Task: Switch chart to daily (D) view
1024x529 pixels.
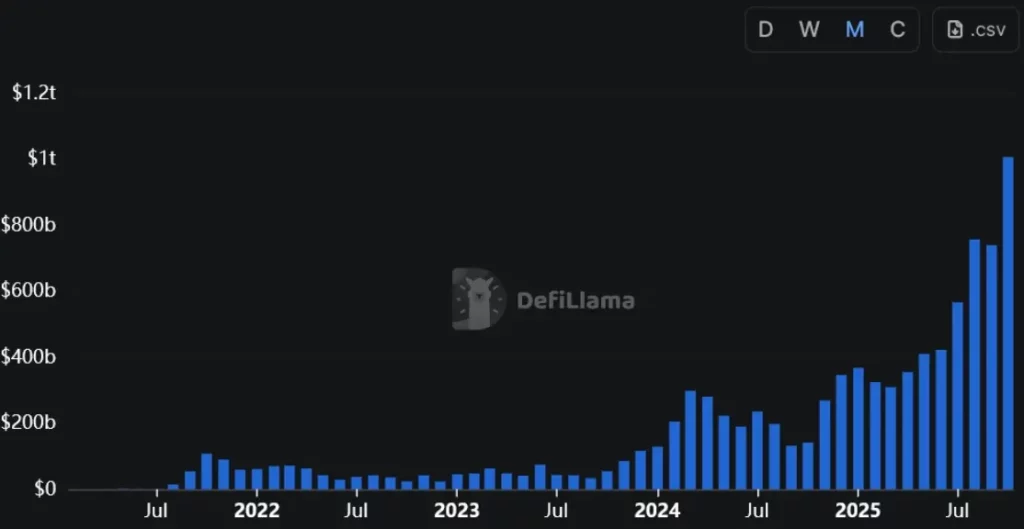Action: (x=765, y=30)
